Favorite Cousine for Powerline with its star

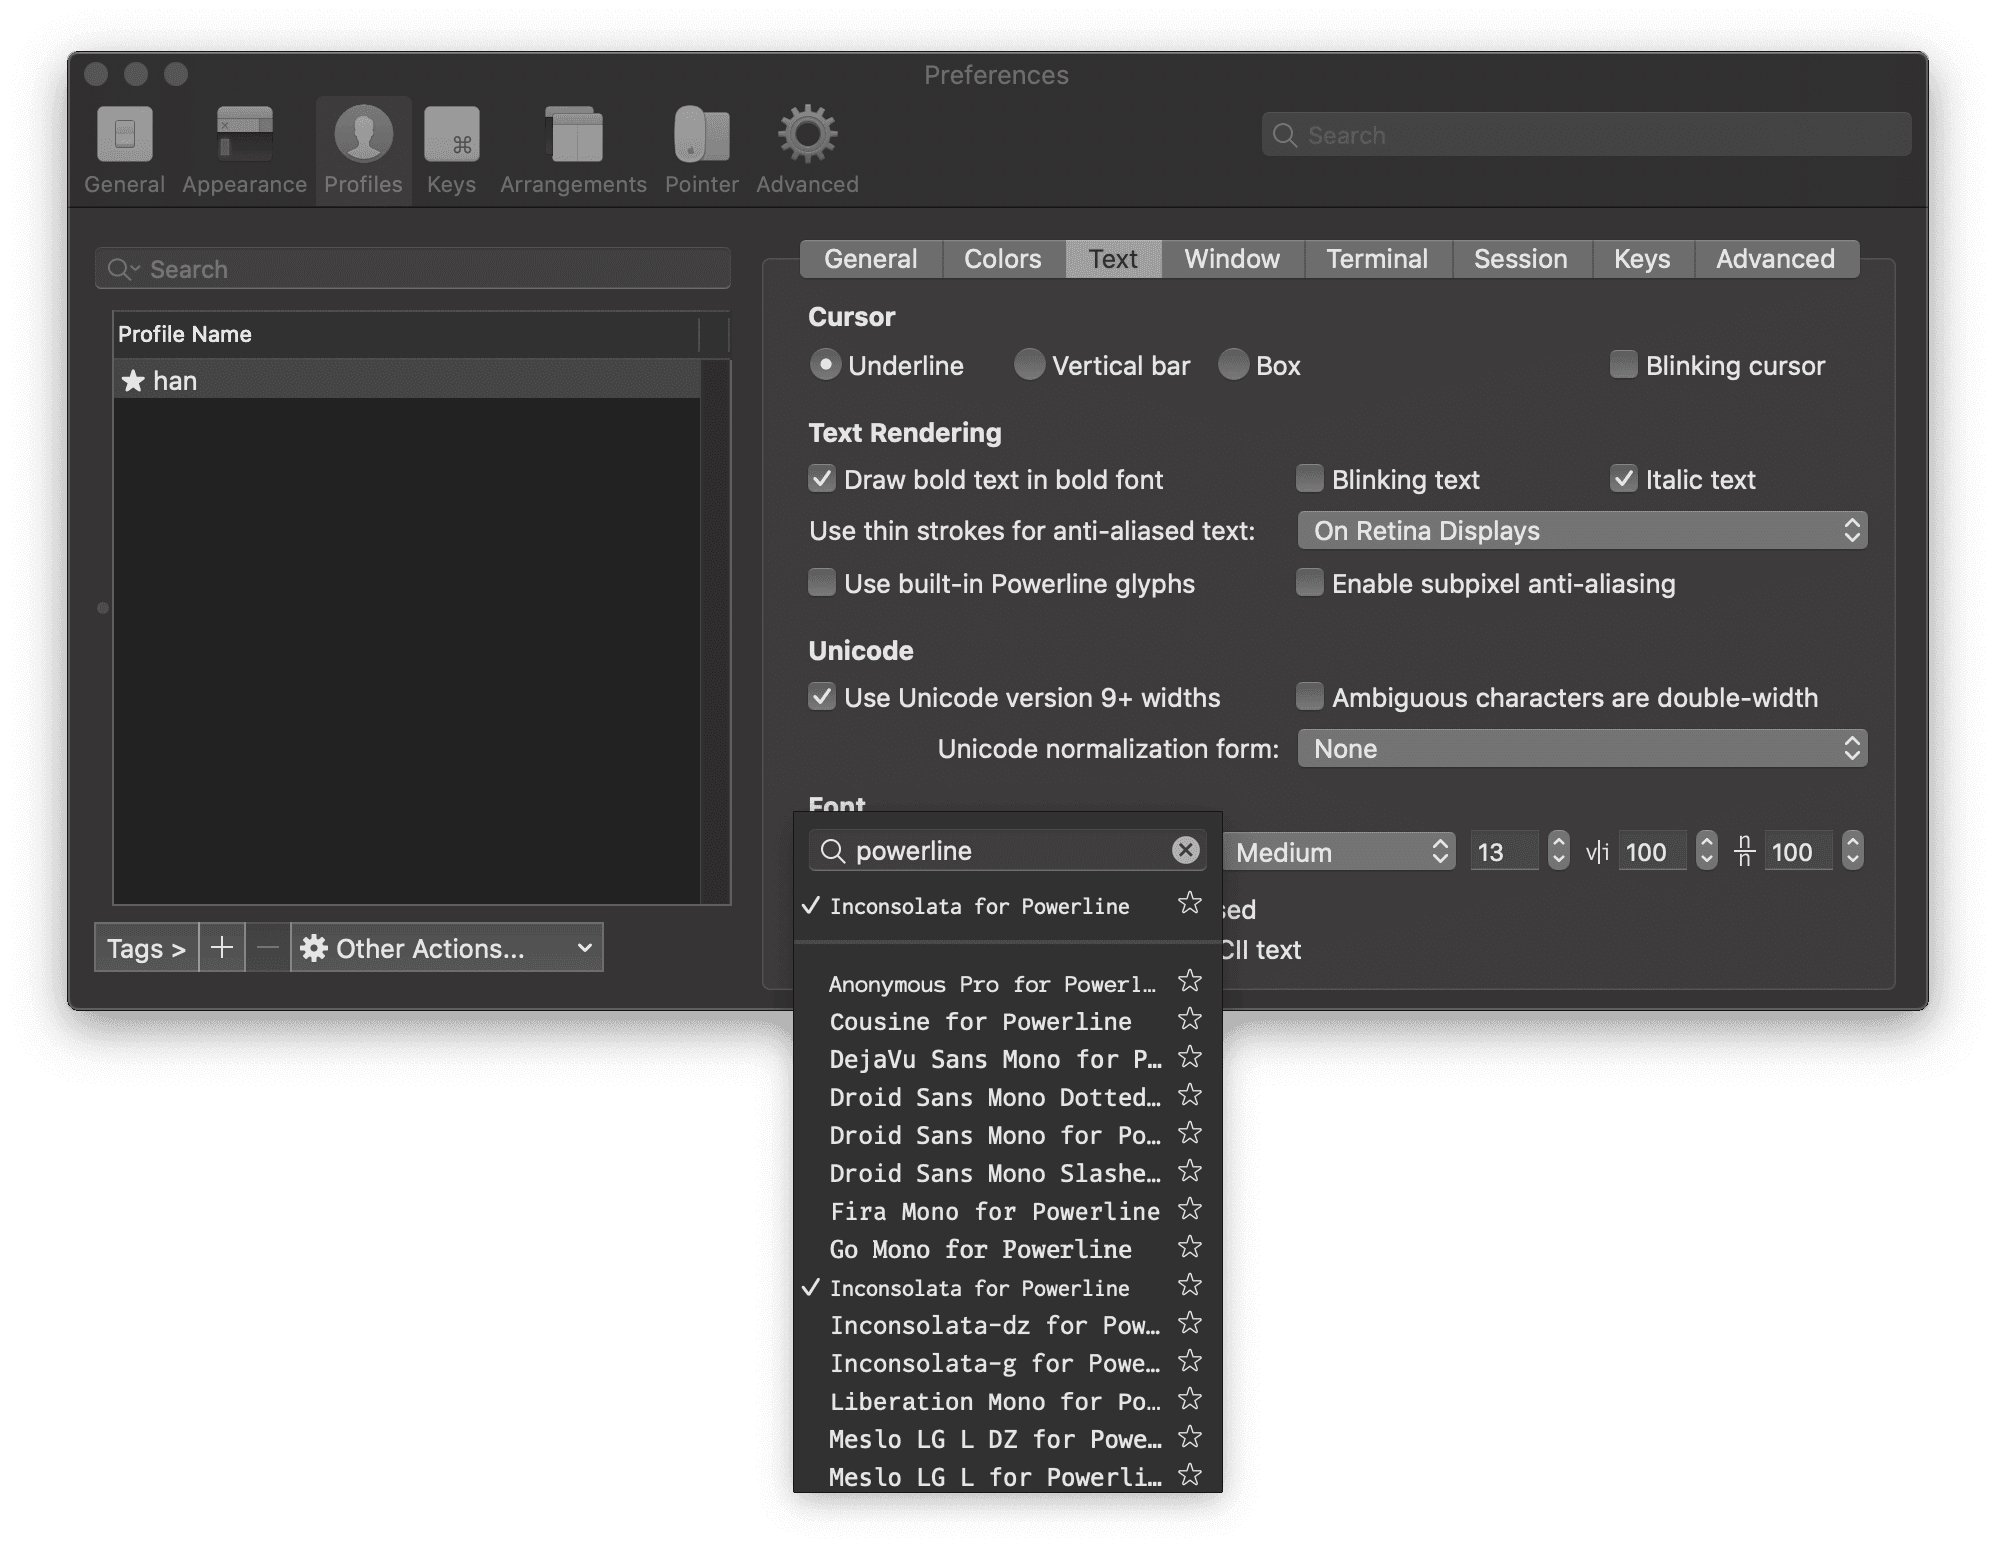[1189, 1020]
